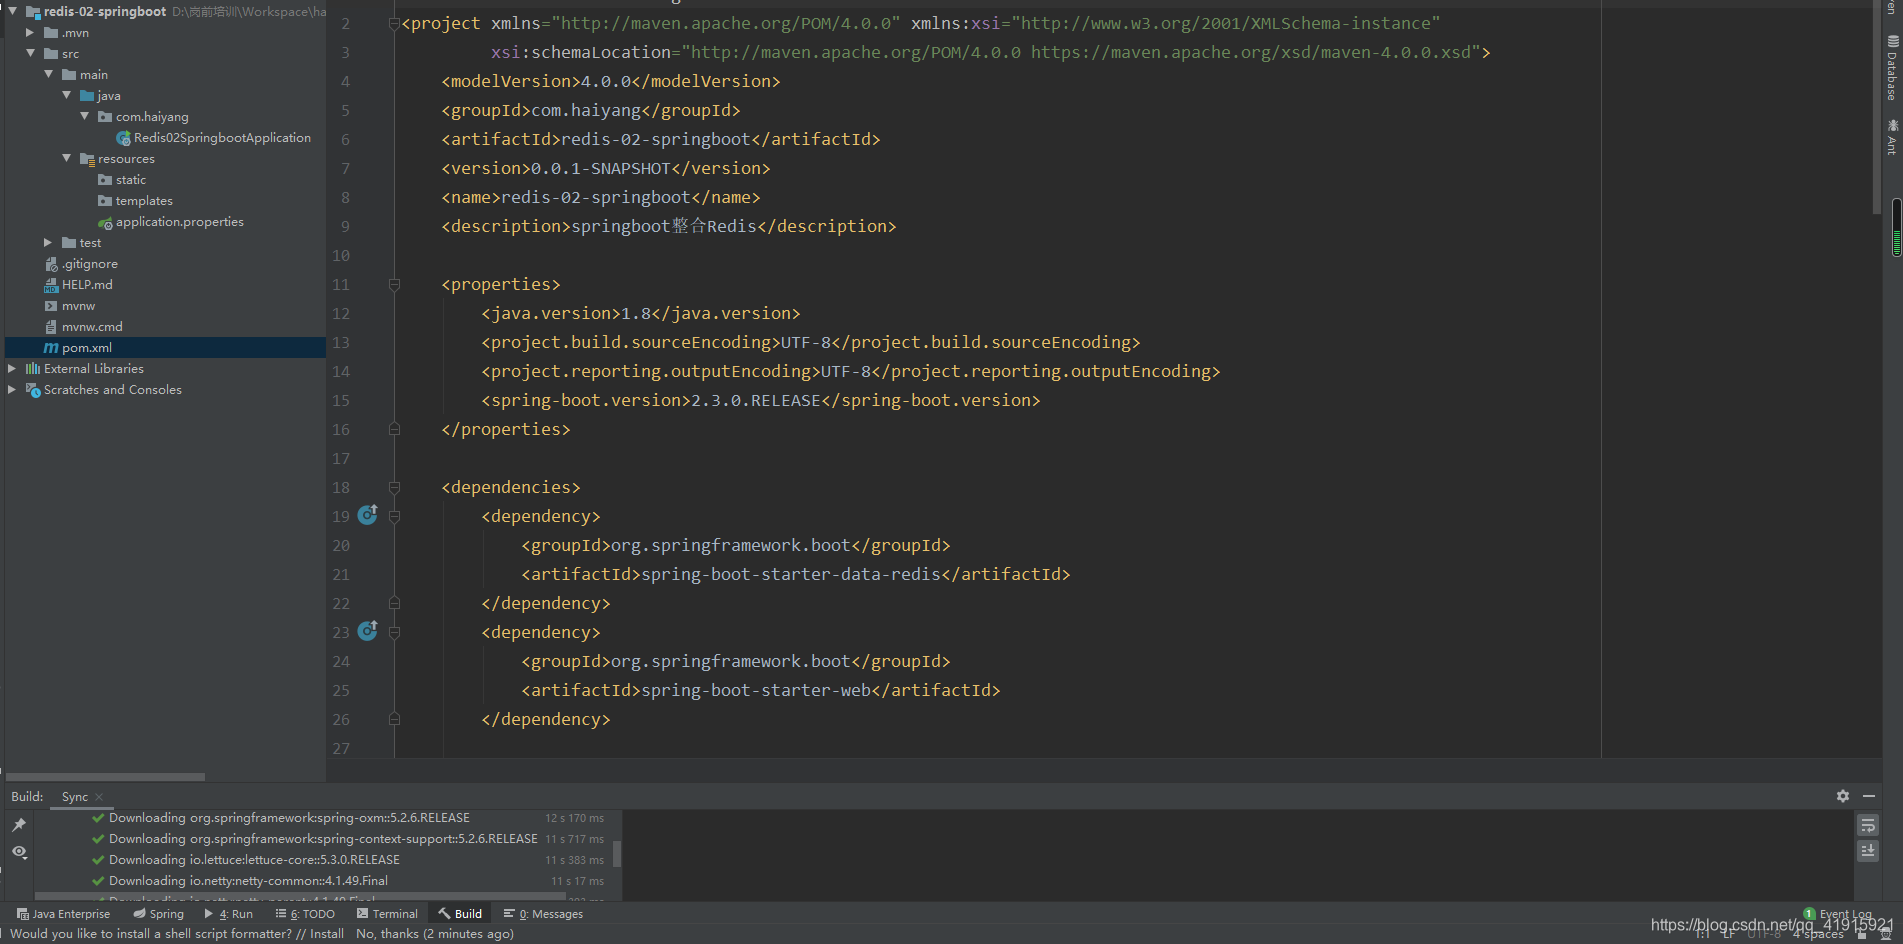This screenshot has width=1903, height=944.
Task: Fold the first dependency block at line 19
Action: [x=394, y=517]
